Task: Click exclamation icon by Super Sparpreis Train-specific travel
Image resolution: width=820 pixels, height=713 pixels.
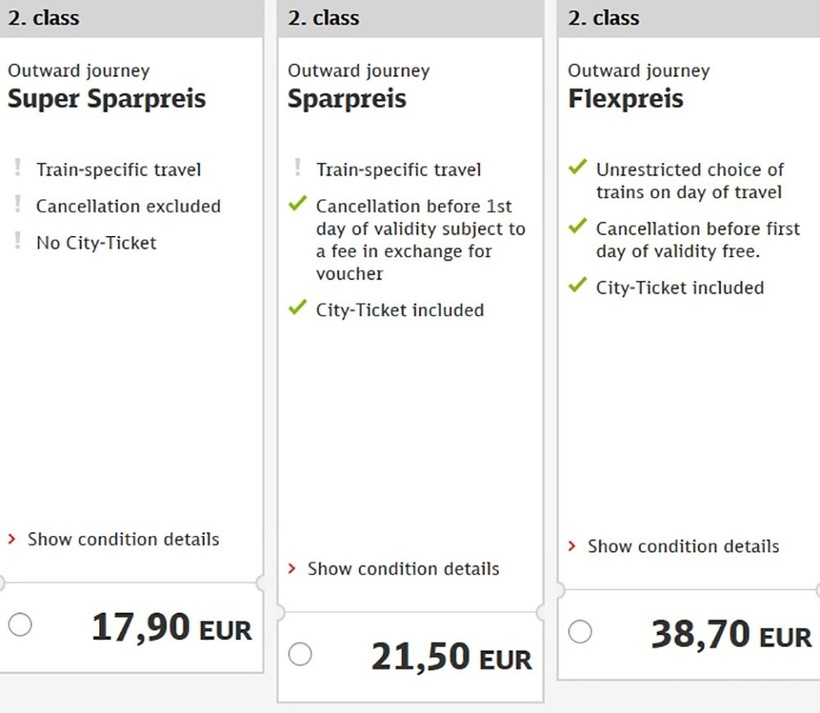Action: pyautogui.click(x=17, y=170)
